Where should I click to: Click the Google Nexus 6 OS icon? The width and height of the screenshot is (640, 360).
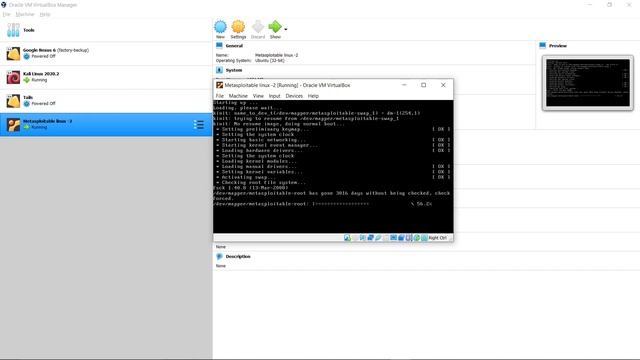(x=13, y=53)
